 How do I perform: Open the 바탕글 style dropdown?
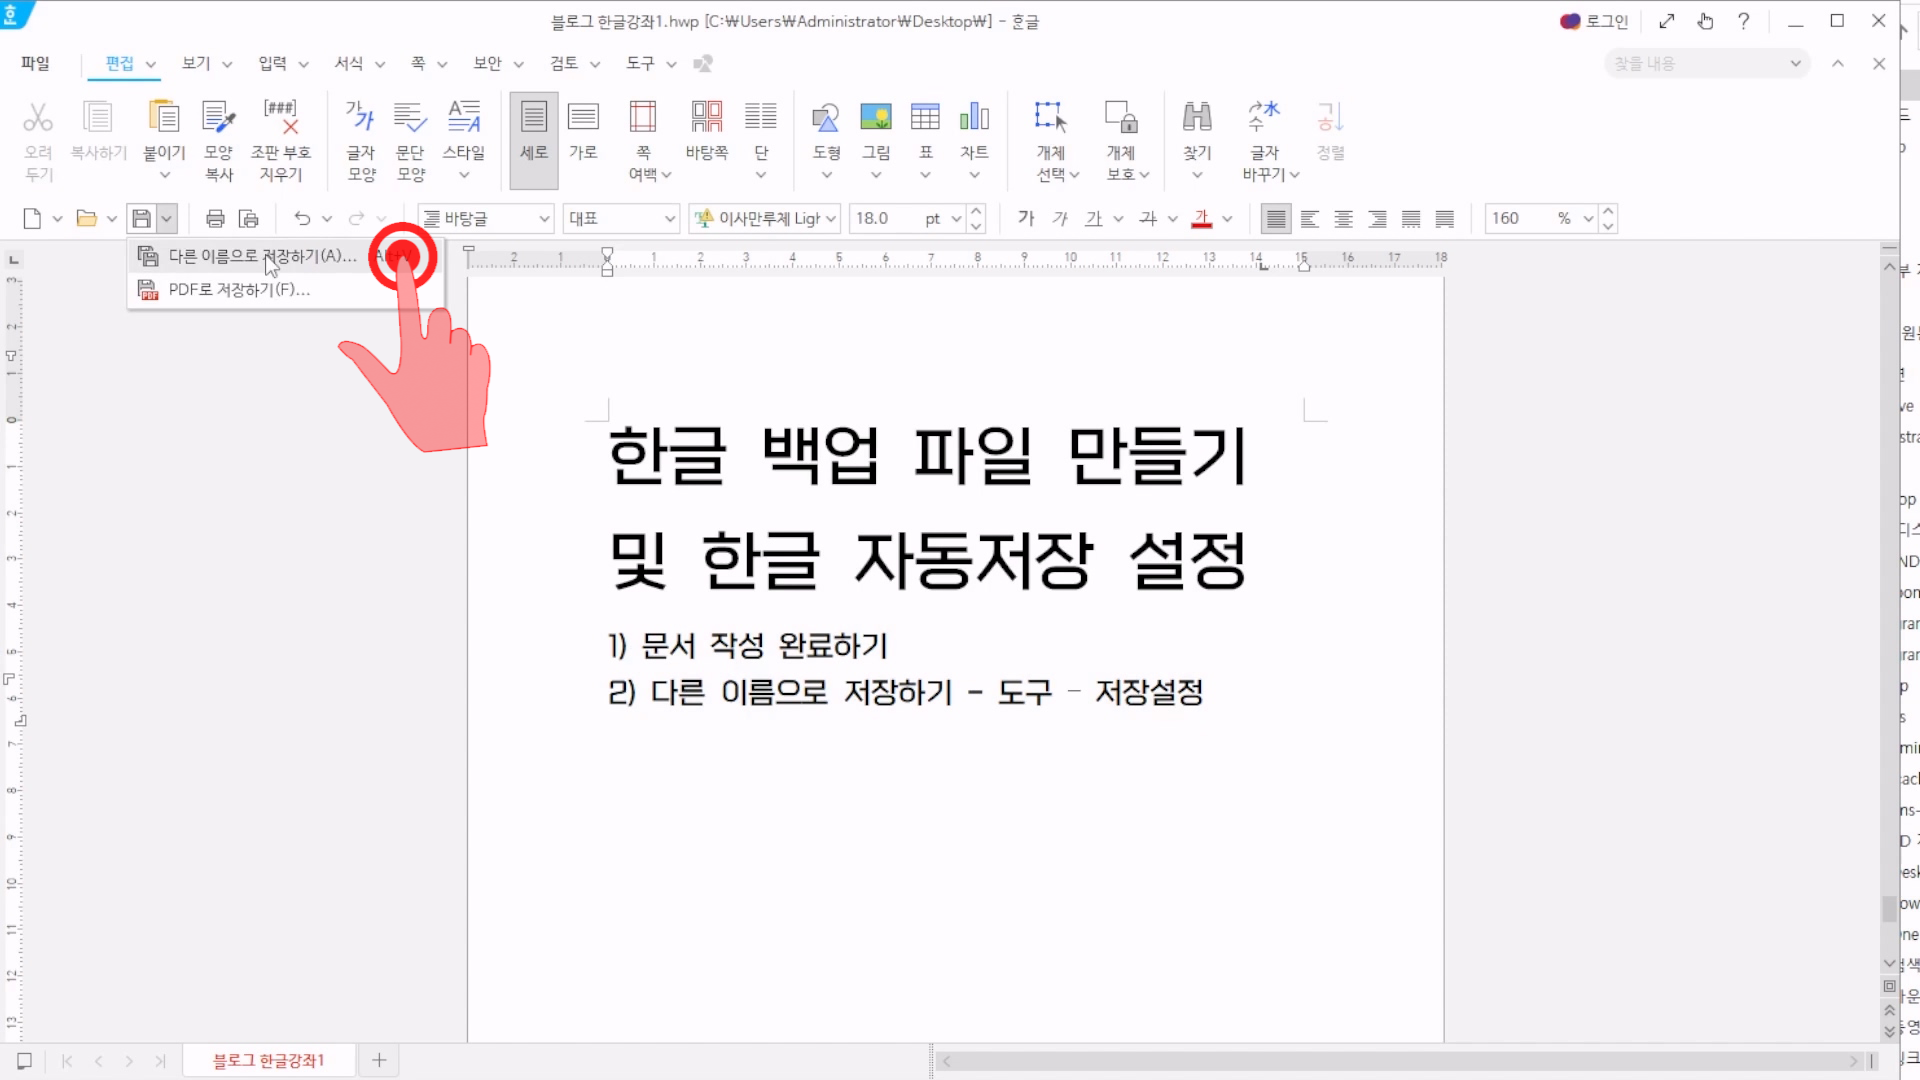coord(544,218)
